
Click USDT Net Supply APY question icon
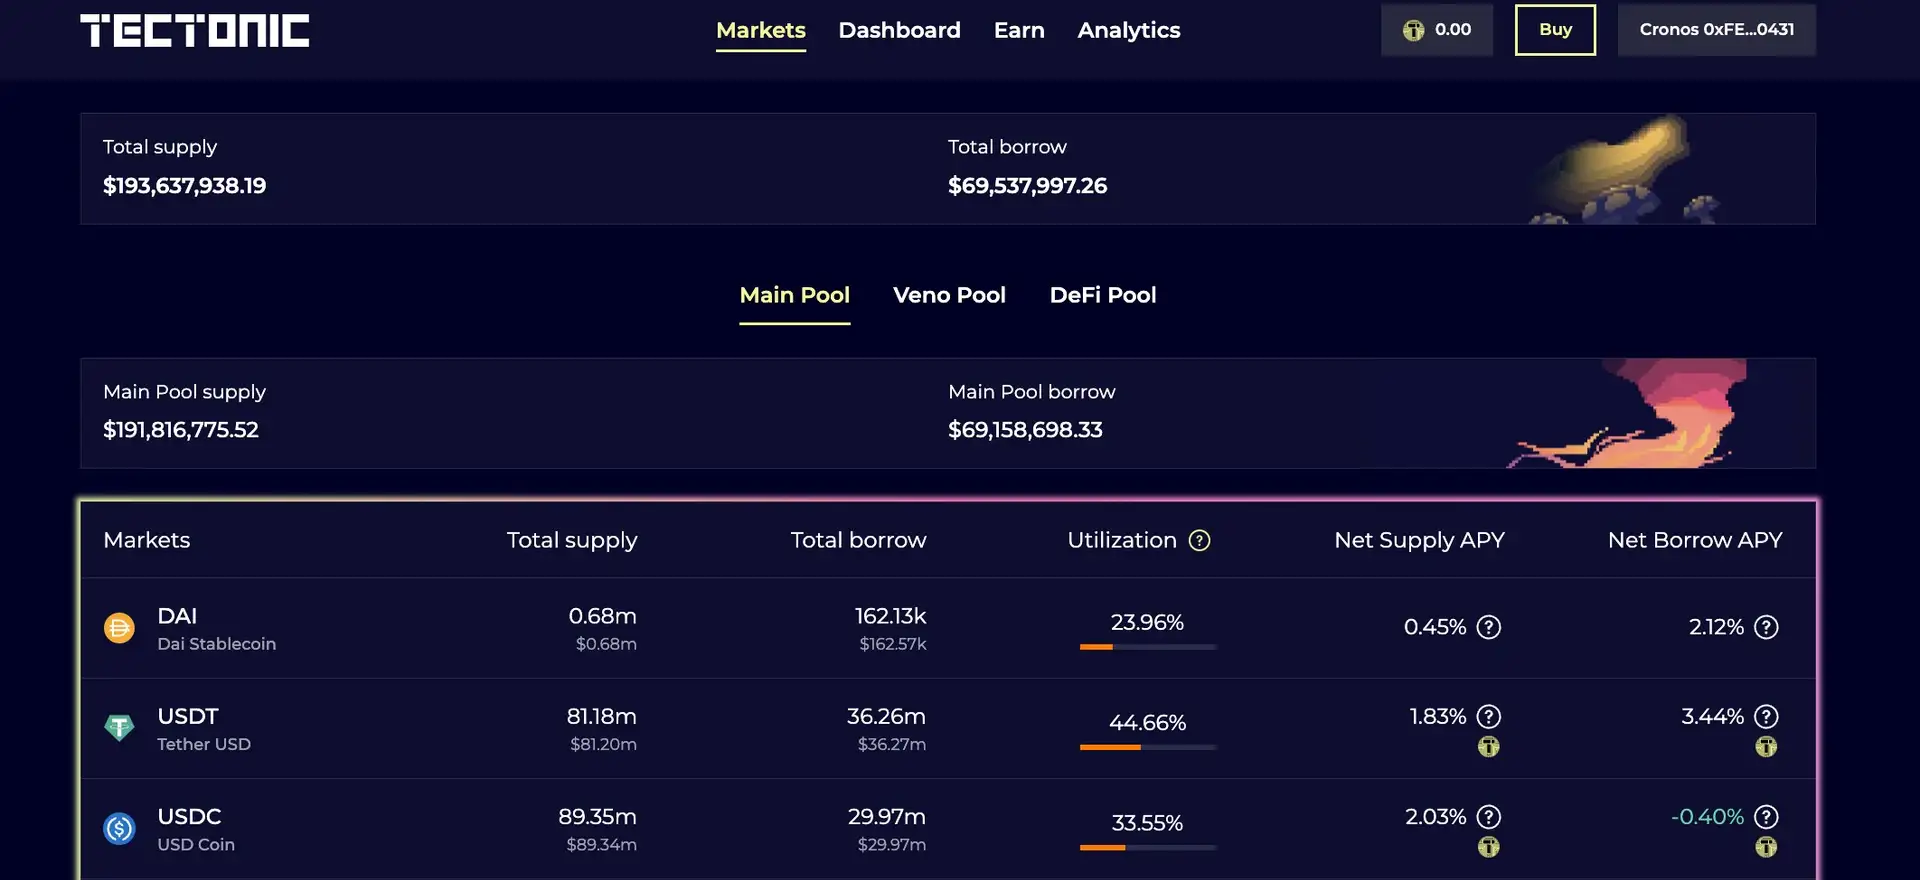pos(1489,717)
